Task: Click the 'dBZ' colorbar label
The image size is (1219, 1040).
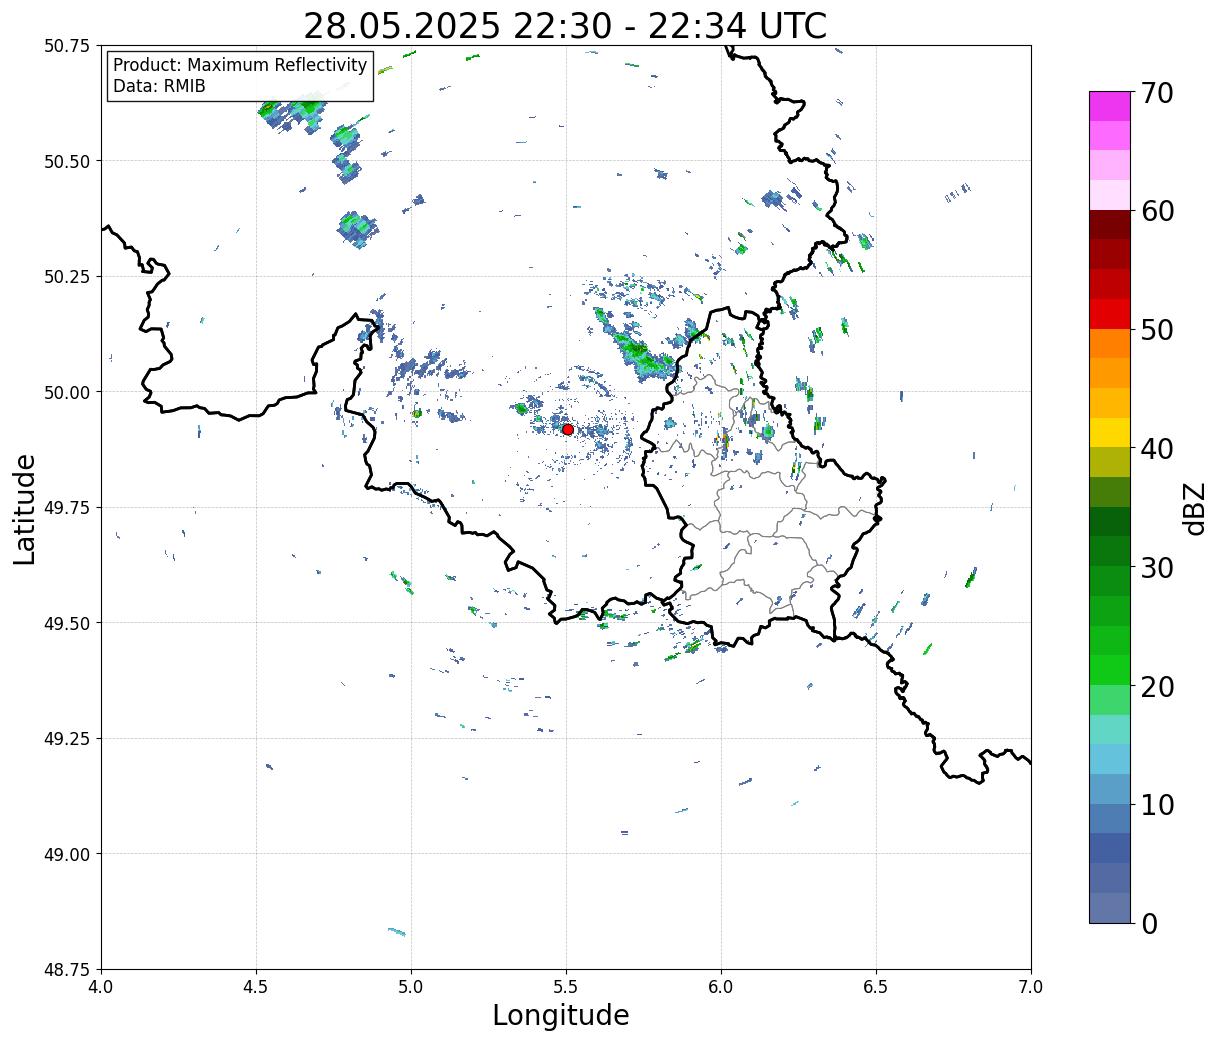Action: tap(1194, 508)
